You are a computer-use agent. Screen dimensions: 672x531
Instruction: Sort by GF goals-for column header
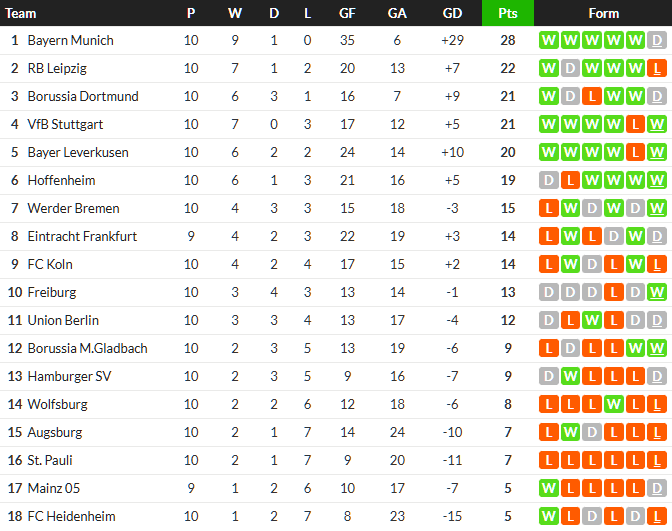click(347, 13)
